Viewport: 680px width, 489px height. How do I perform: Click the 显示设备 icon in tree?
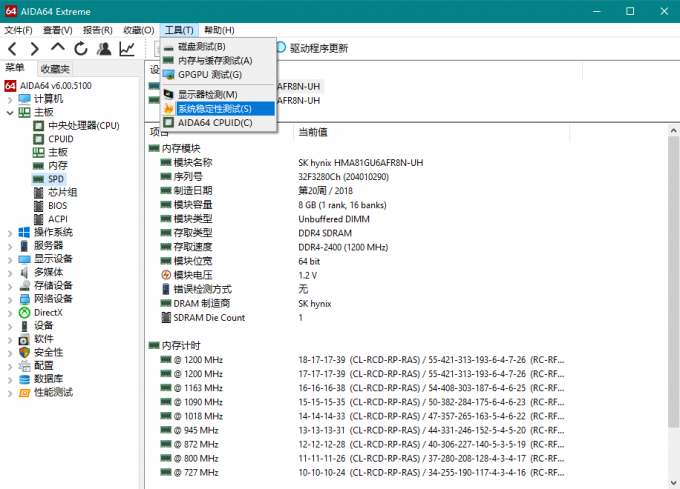(24, 259)
